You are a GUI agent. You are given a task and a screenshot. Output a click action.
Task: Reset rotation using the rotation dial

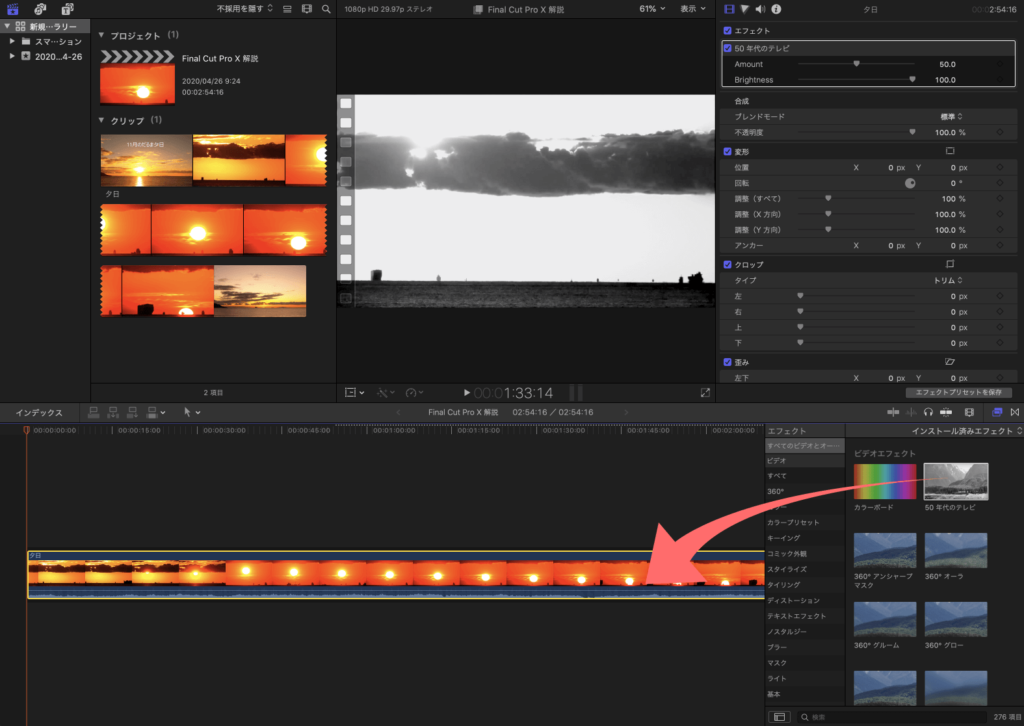tap(910, 183)
